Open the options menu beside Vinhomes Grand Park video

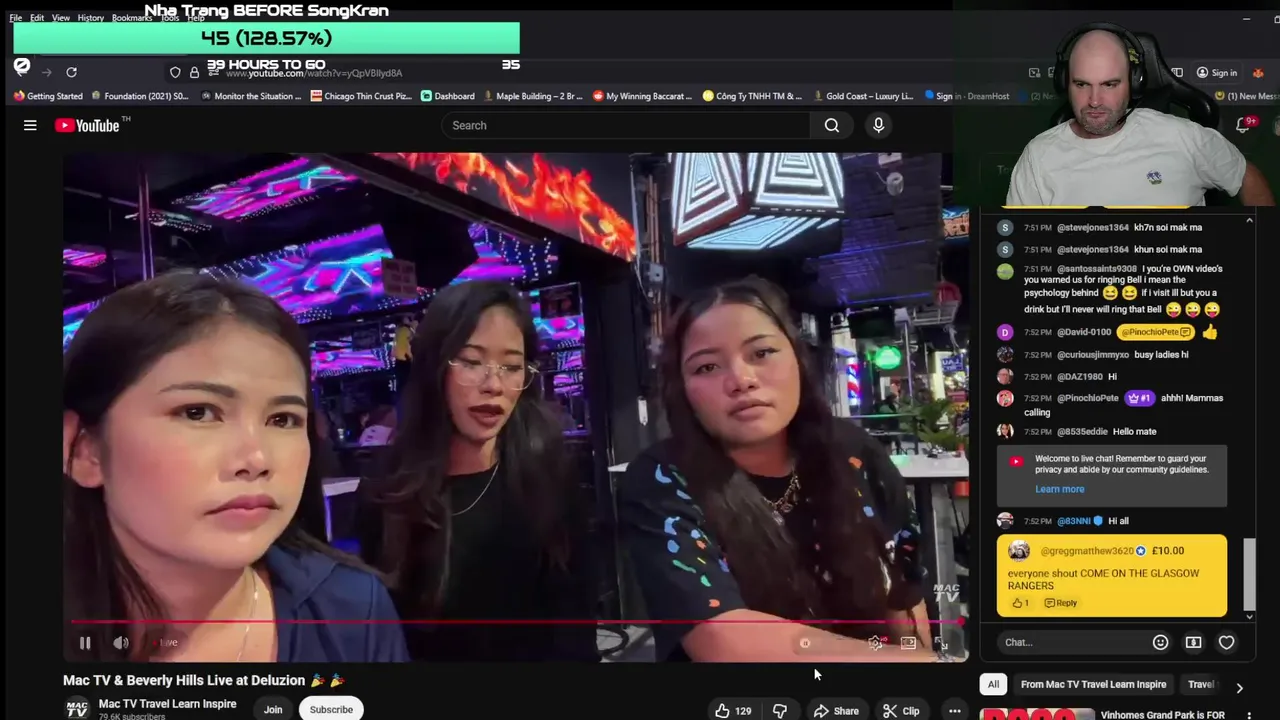[x=1249, y=715]
